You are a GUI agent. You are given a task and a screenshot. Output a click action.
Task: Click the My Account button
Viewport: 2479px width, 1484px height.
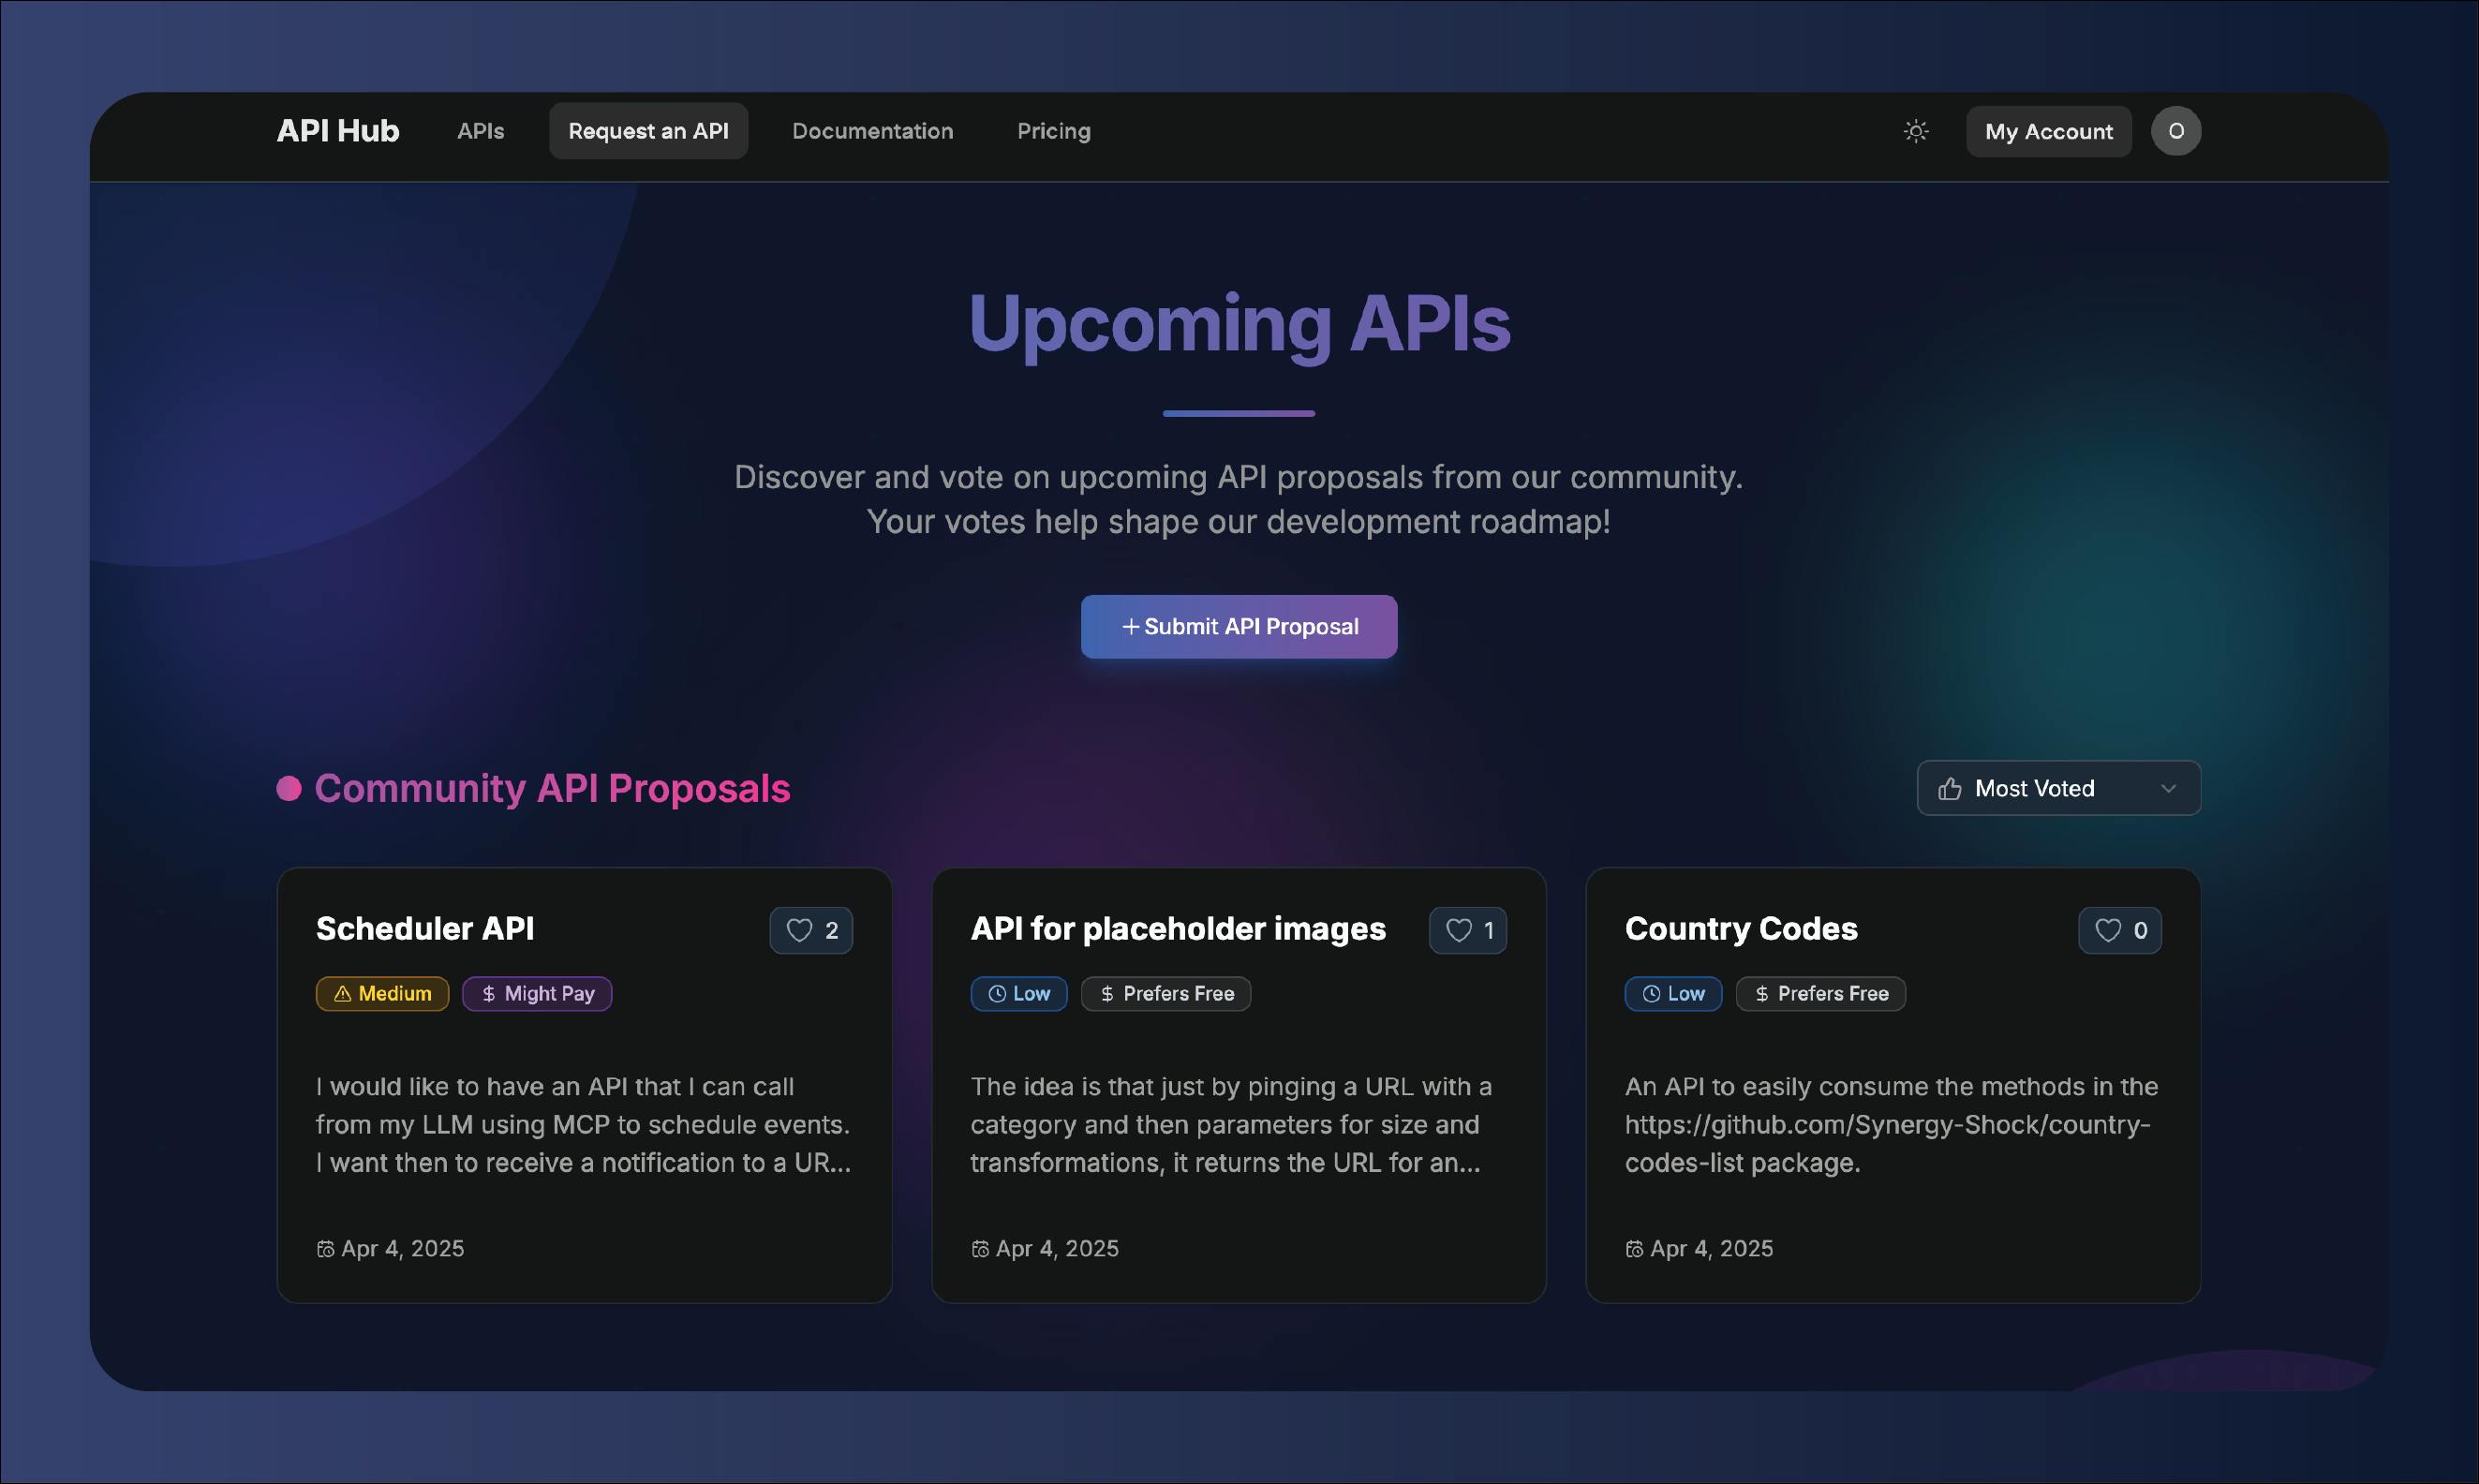point(2048,132)
